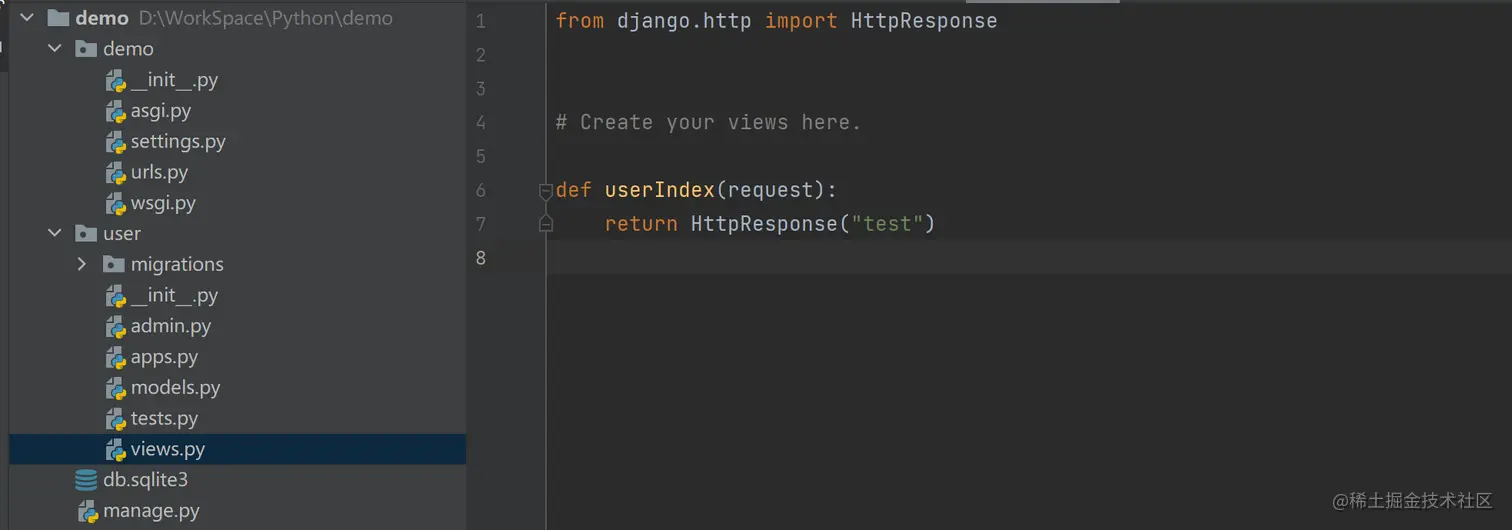Open manage.py file
Screen dimensions: 1512x530
151,512
